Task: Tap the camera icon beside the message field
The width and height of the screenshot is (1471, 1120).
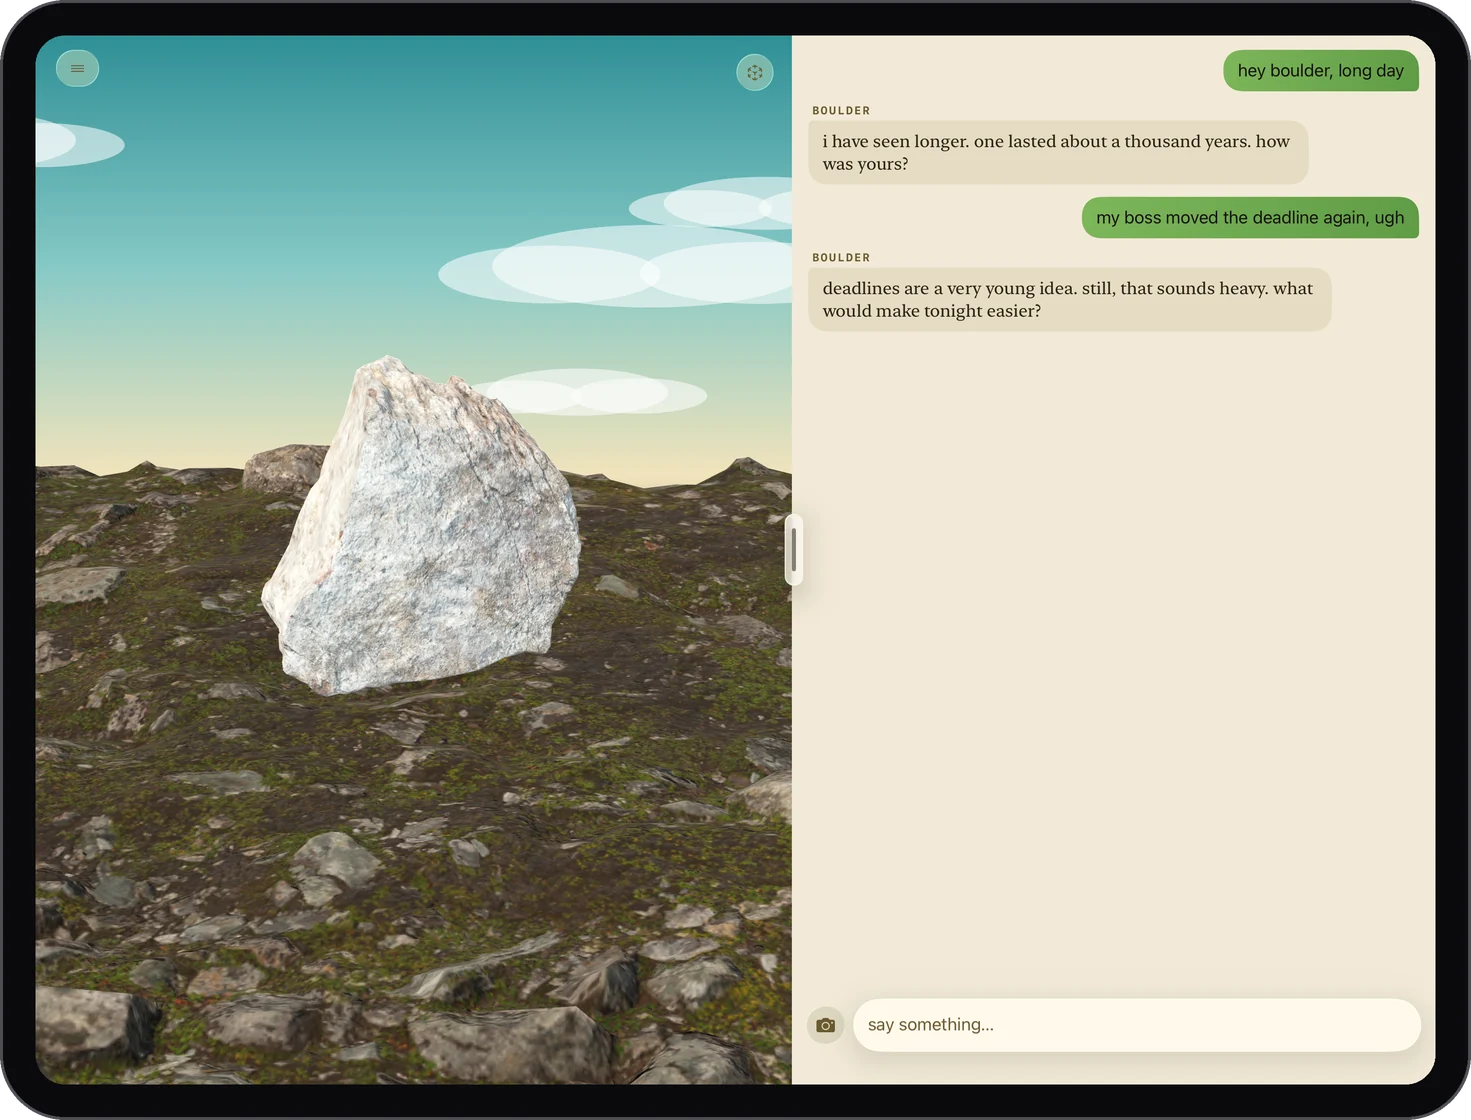Action: [825, 1025]
